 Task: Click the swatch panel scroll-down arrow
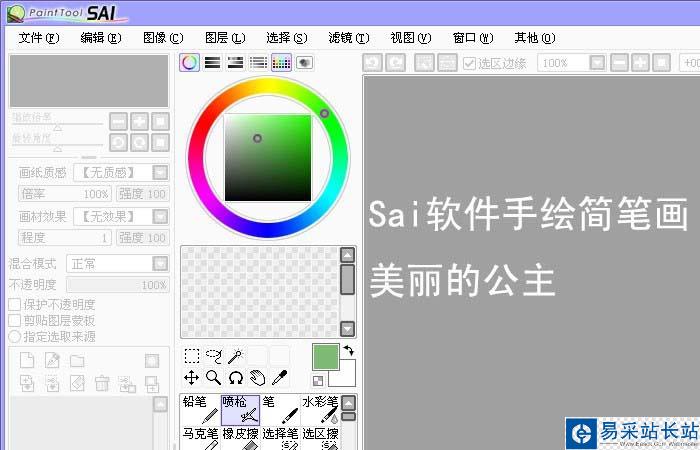(x=347, y=328)
